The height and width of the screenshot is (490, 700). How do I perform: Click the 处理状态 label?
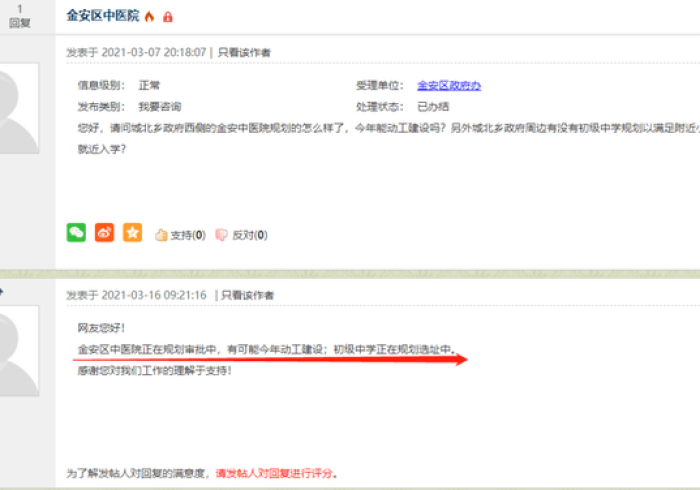pos(379,107)
